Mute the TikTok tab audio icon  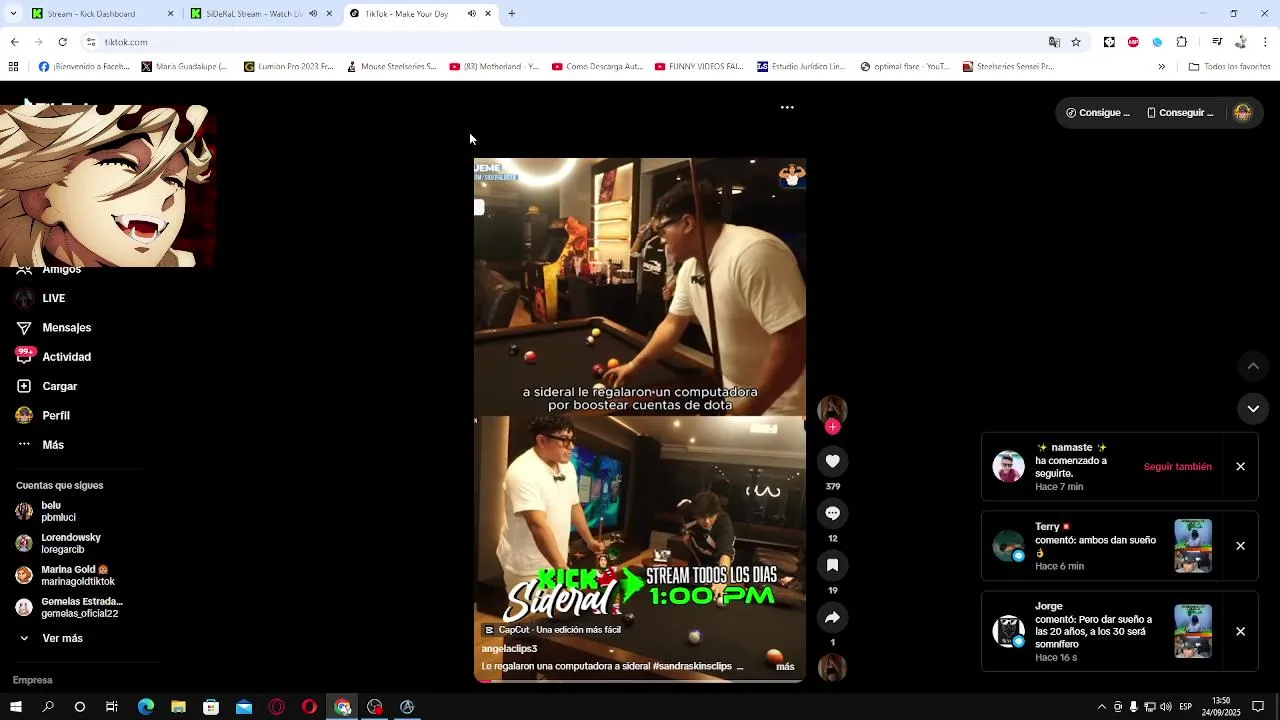tap(471, 14)
